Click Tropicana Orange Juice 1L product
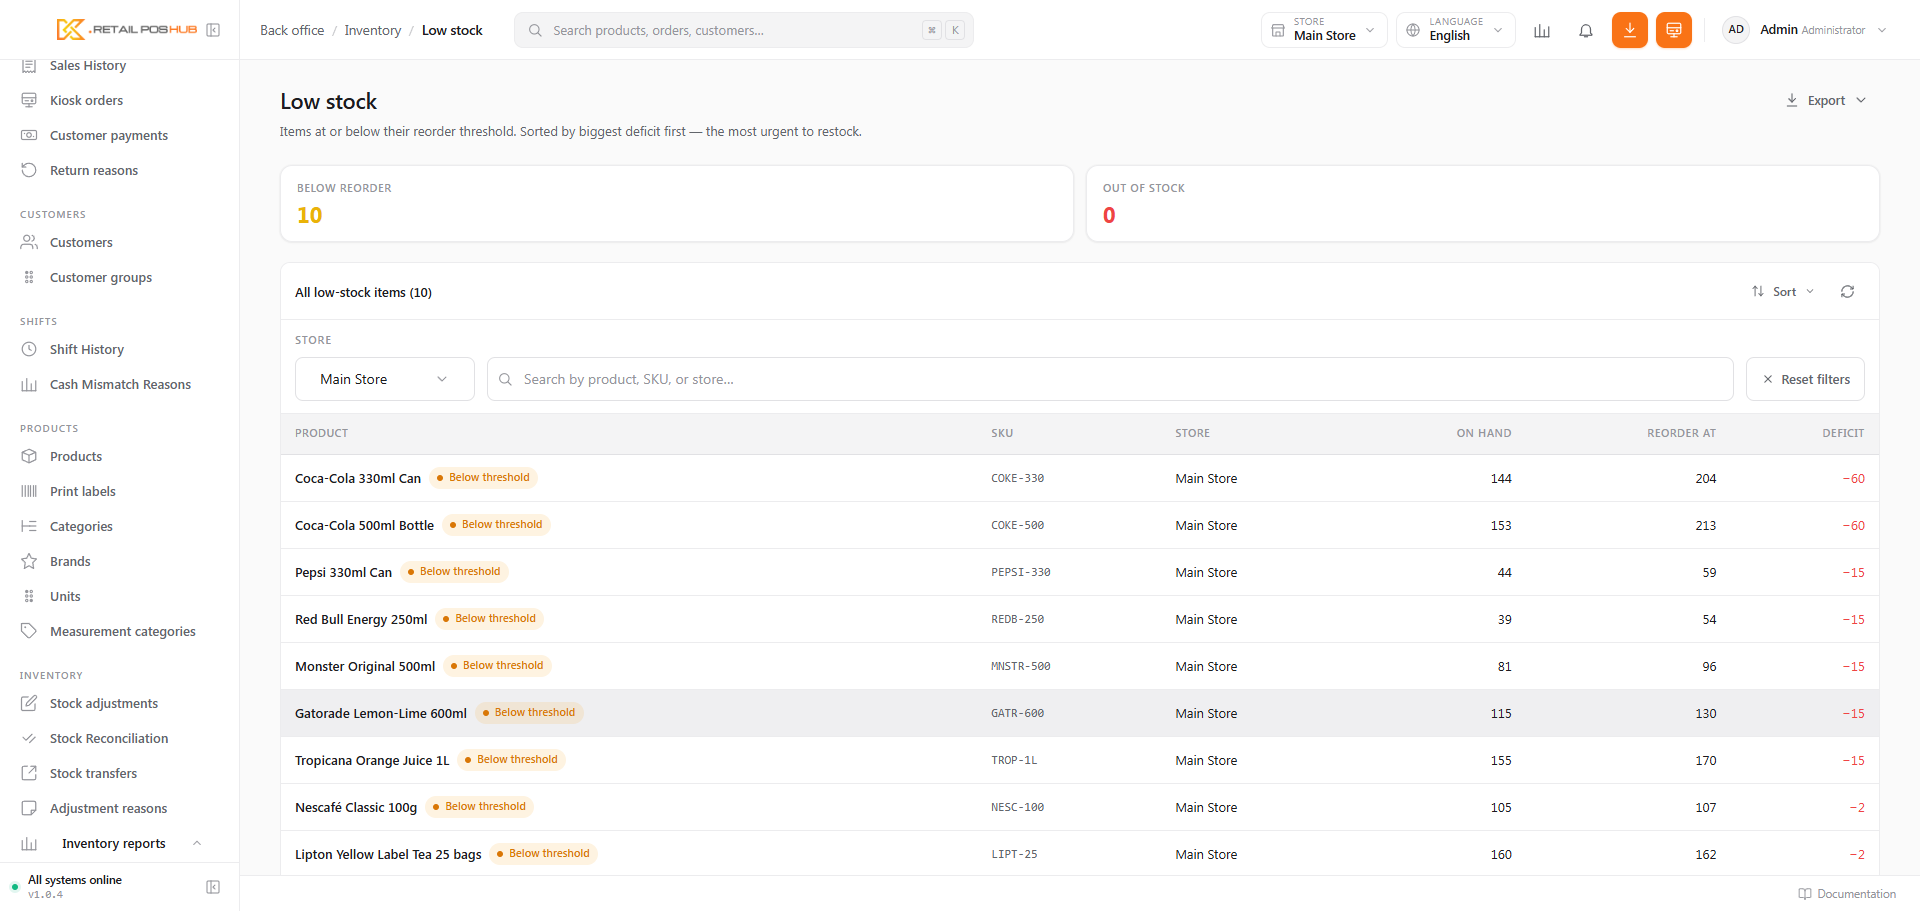The image size is (1920, 911). click(372, 761)
